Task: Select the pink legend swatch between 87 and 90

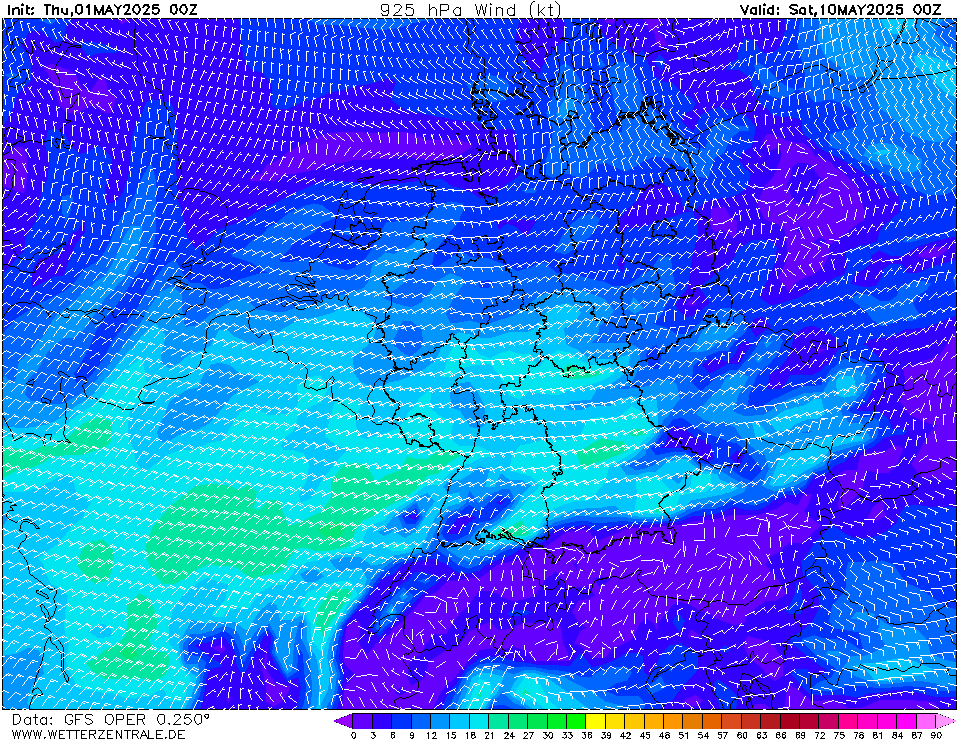Action: [927, 721]
